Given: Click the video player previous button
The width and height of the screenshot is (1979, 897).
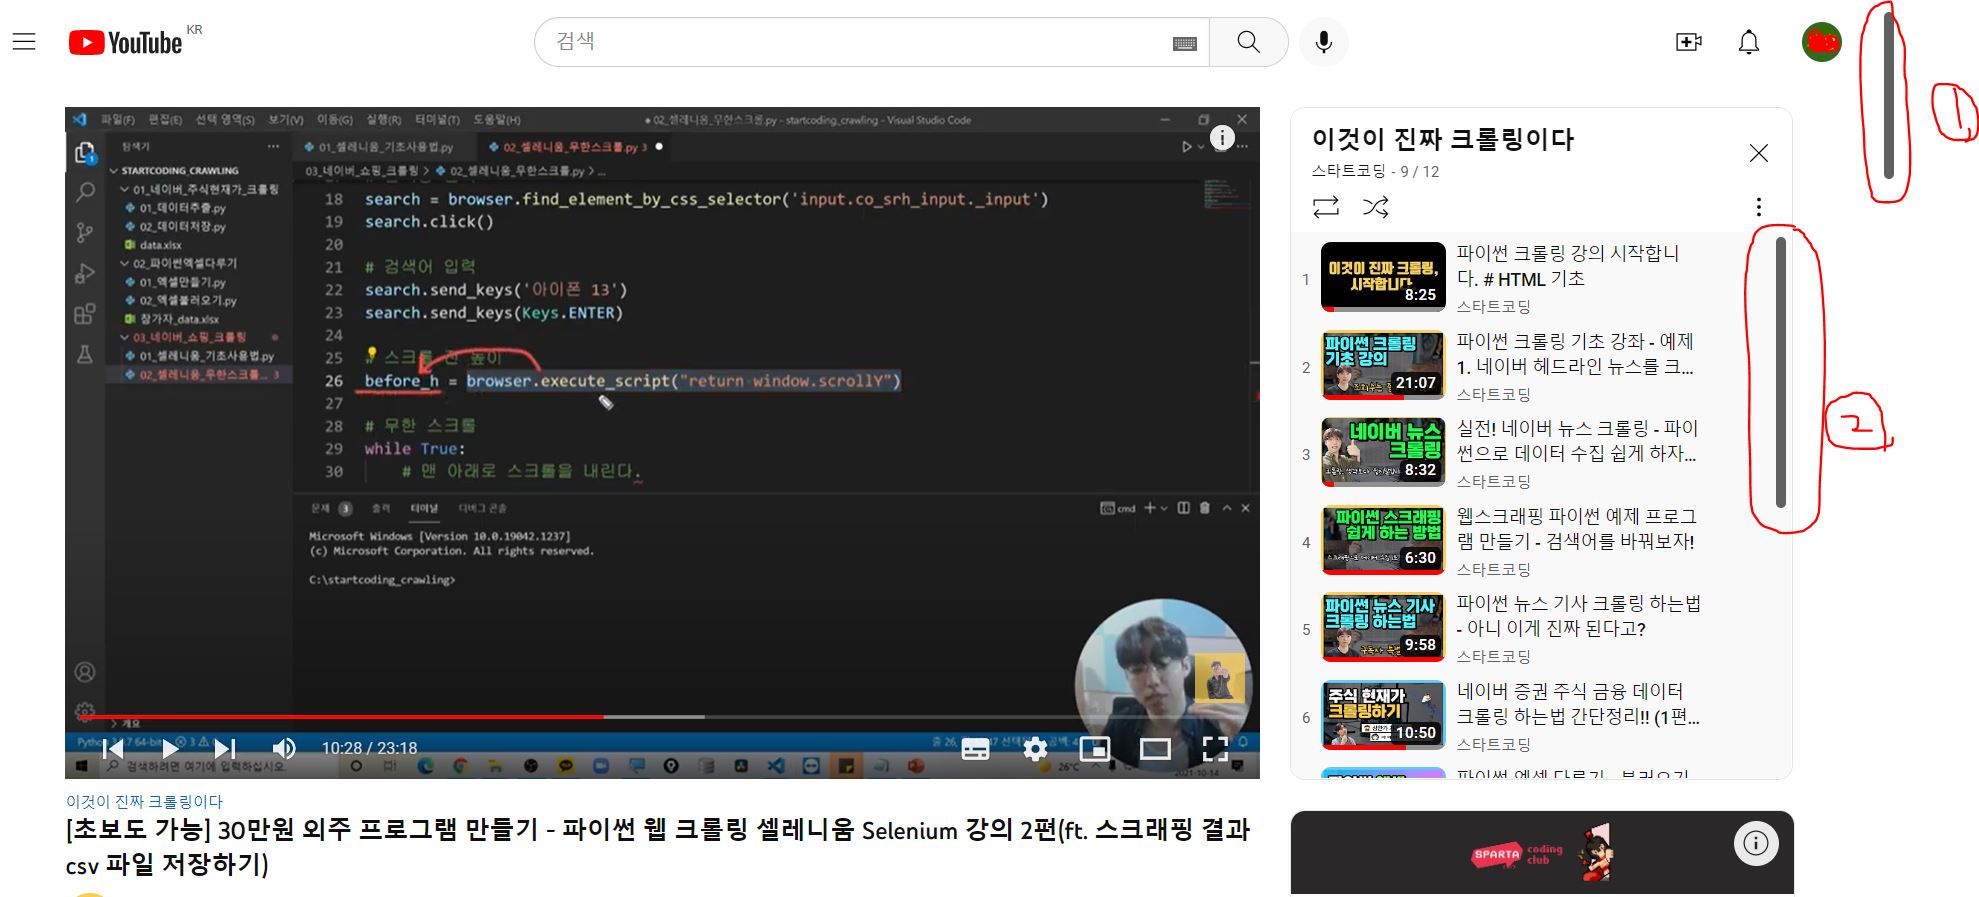Looking at the screenshot, I should (113, 748).
